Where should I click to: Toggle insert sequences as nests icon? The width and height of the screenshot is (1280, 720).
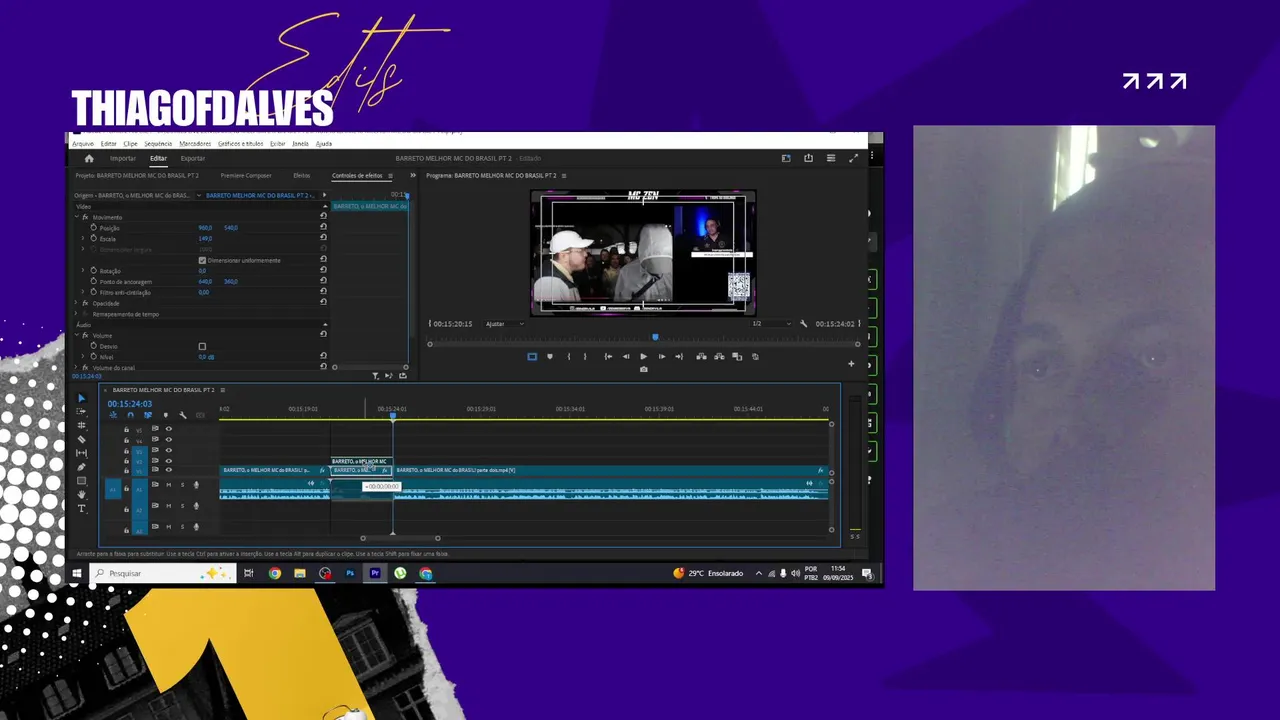click(113, 415)
